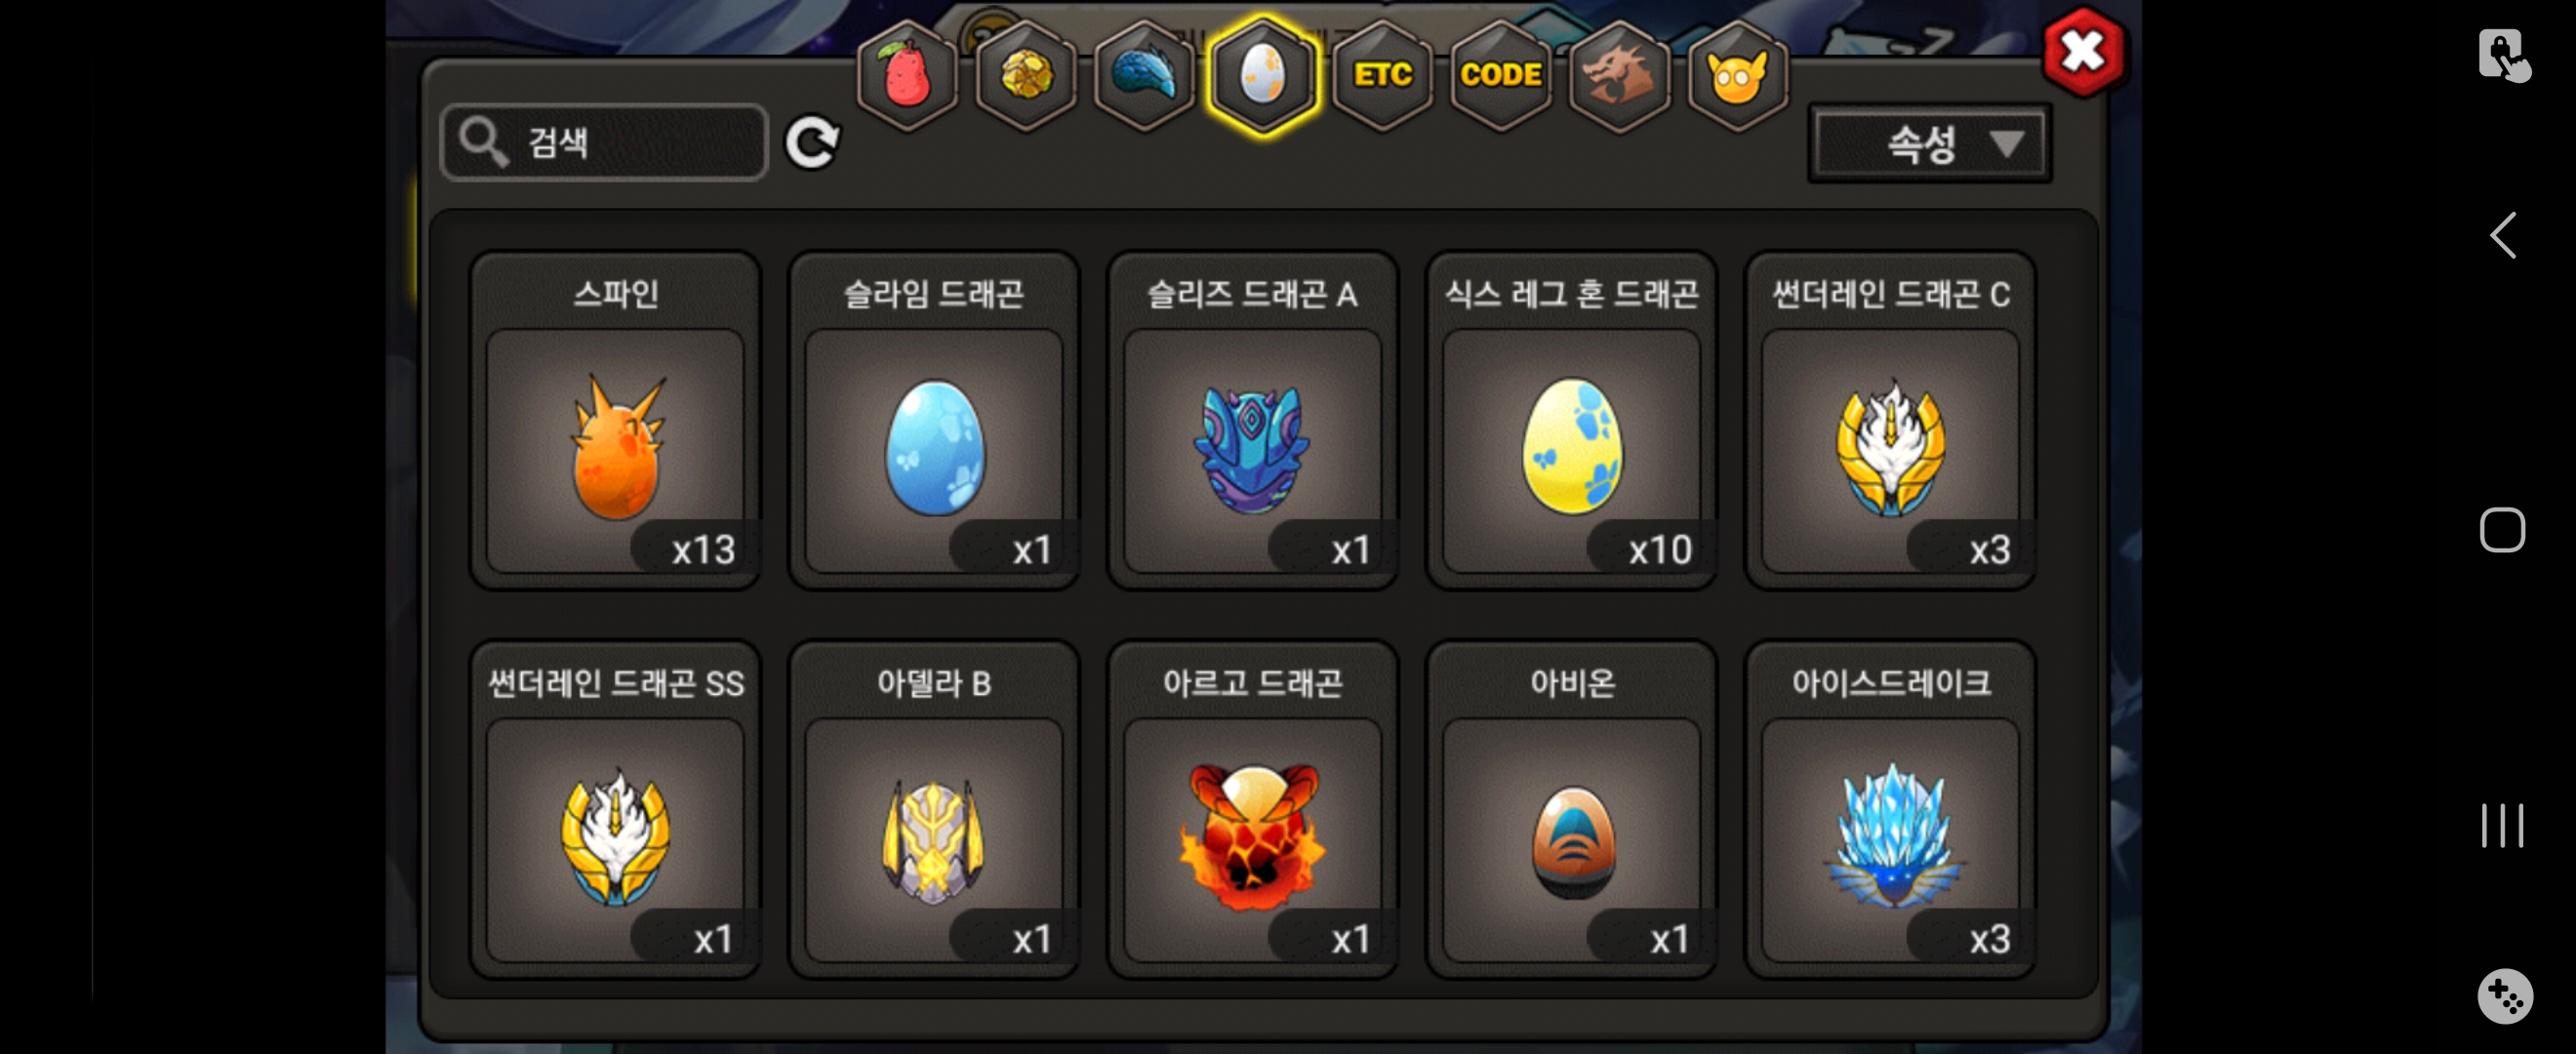Select the 아이스드레이크 crystal egg

[1890, 809]
